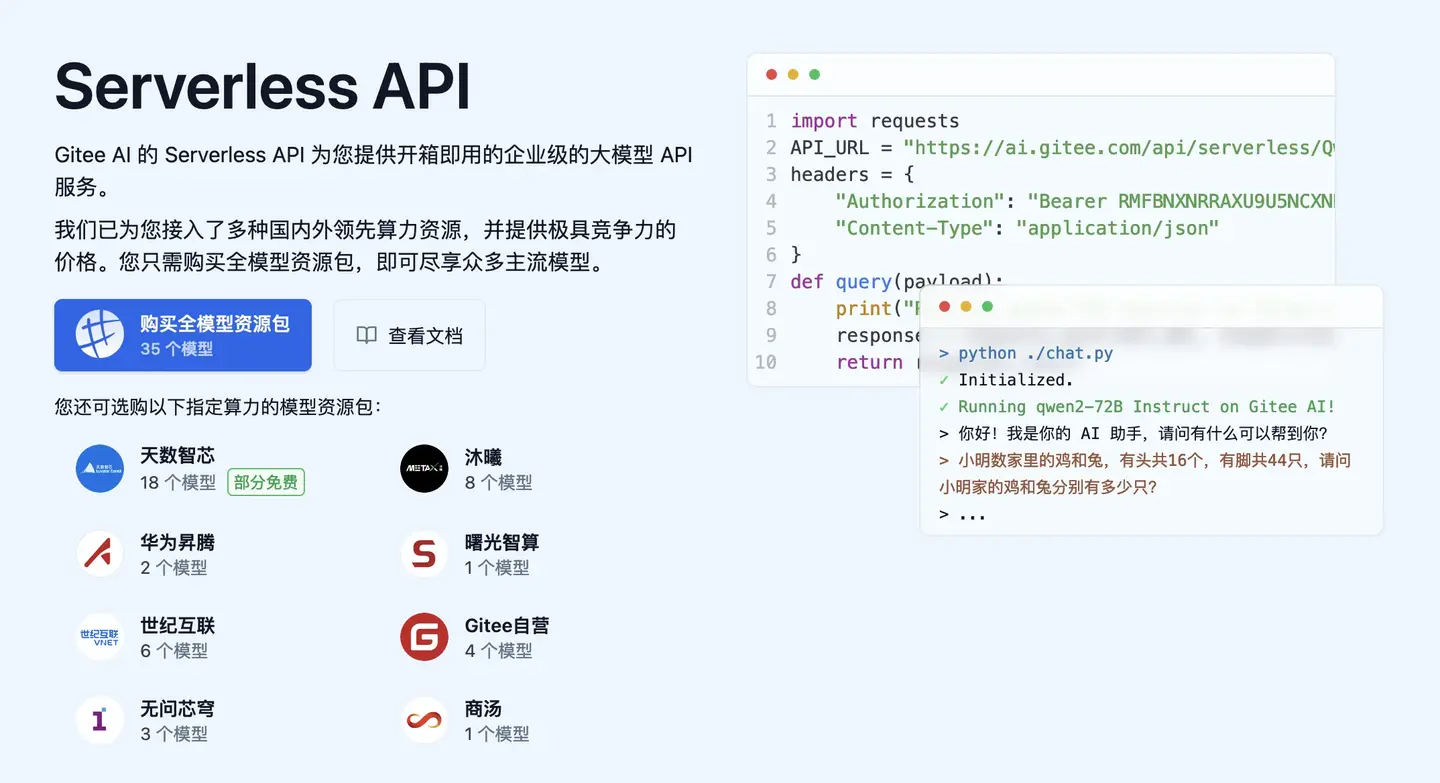
Task: Open the 18 个模型 link under 天数智芯
Action: (176, 481)
